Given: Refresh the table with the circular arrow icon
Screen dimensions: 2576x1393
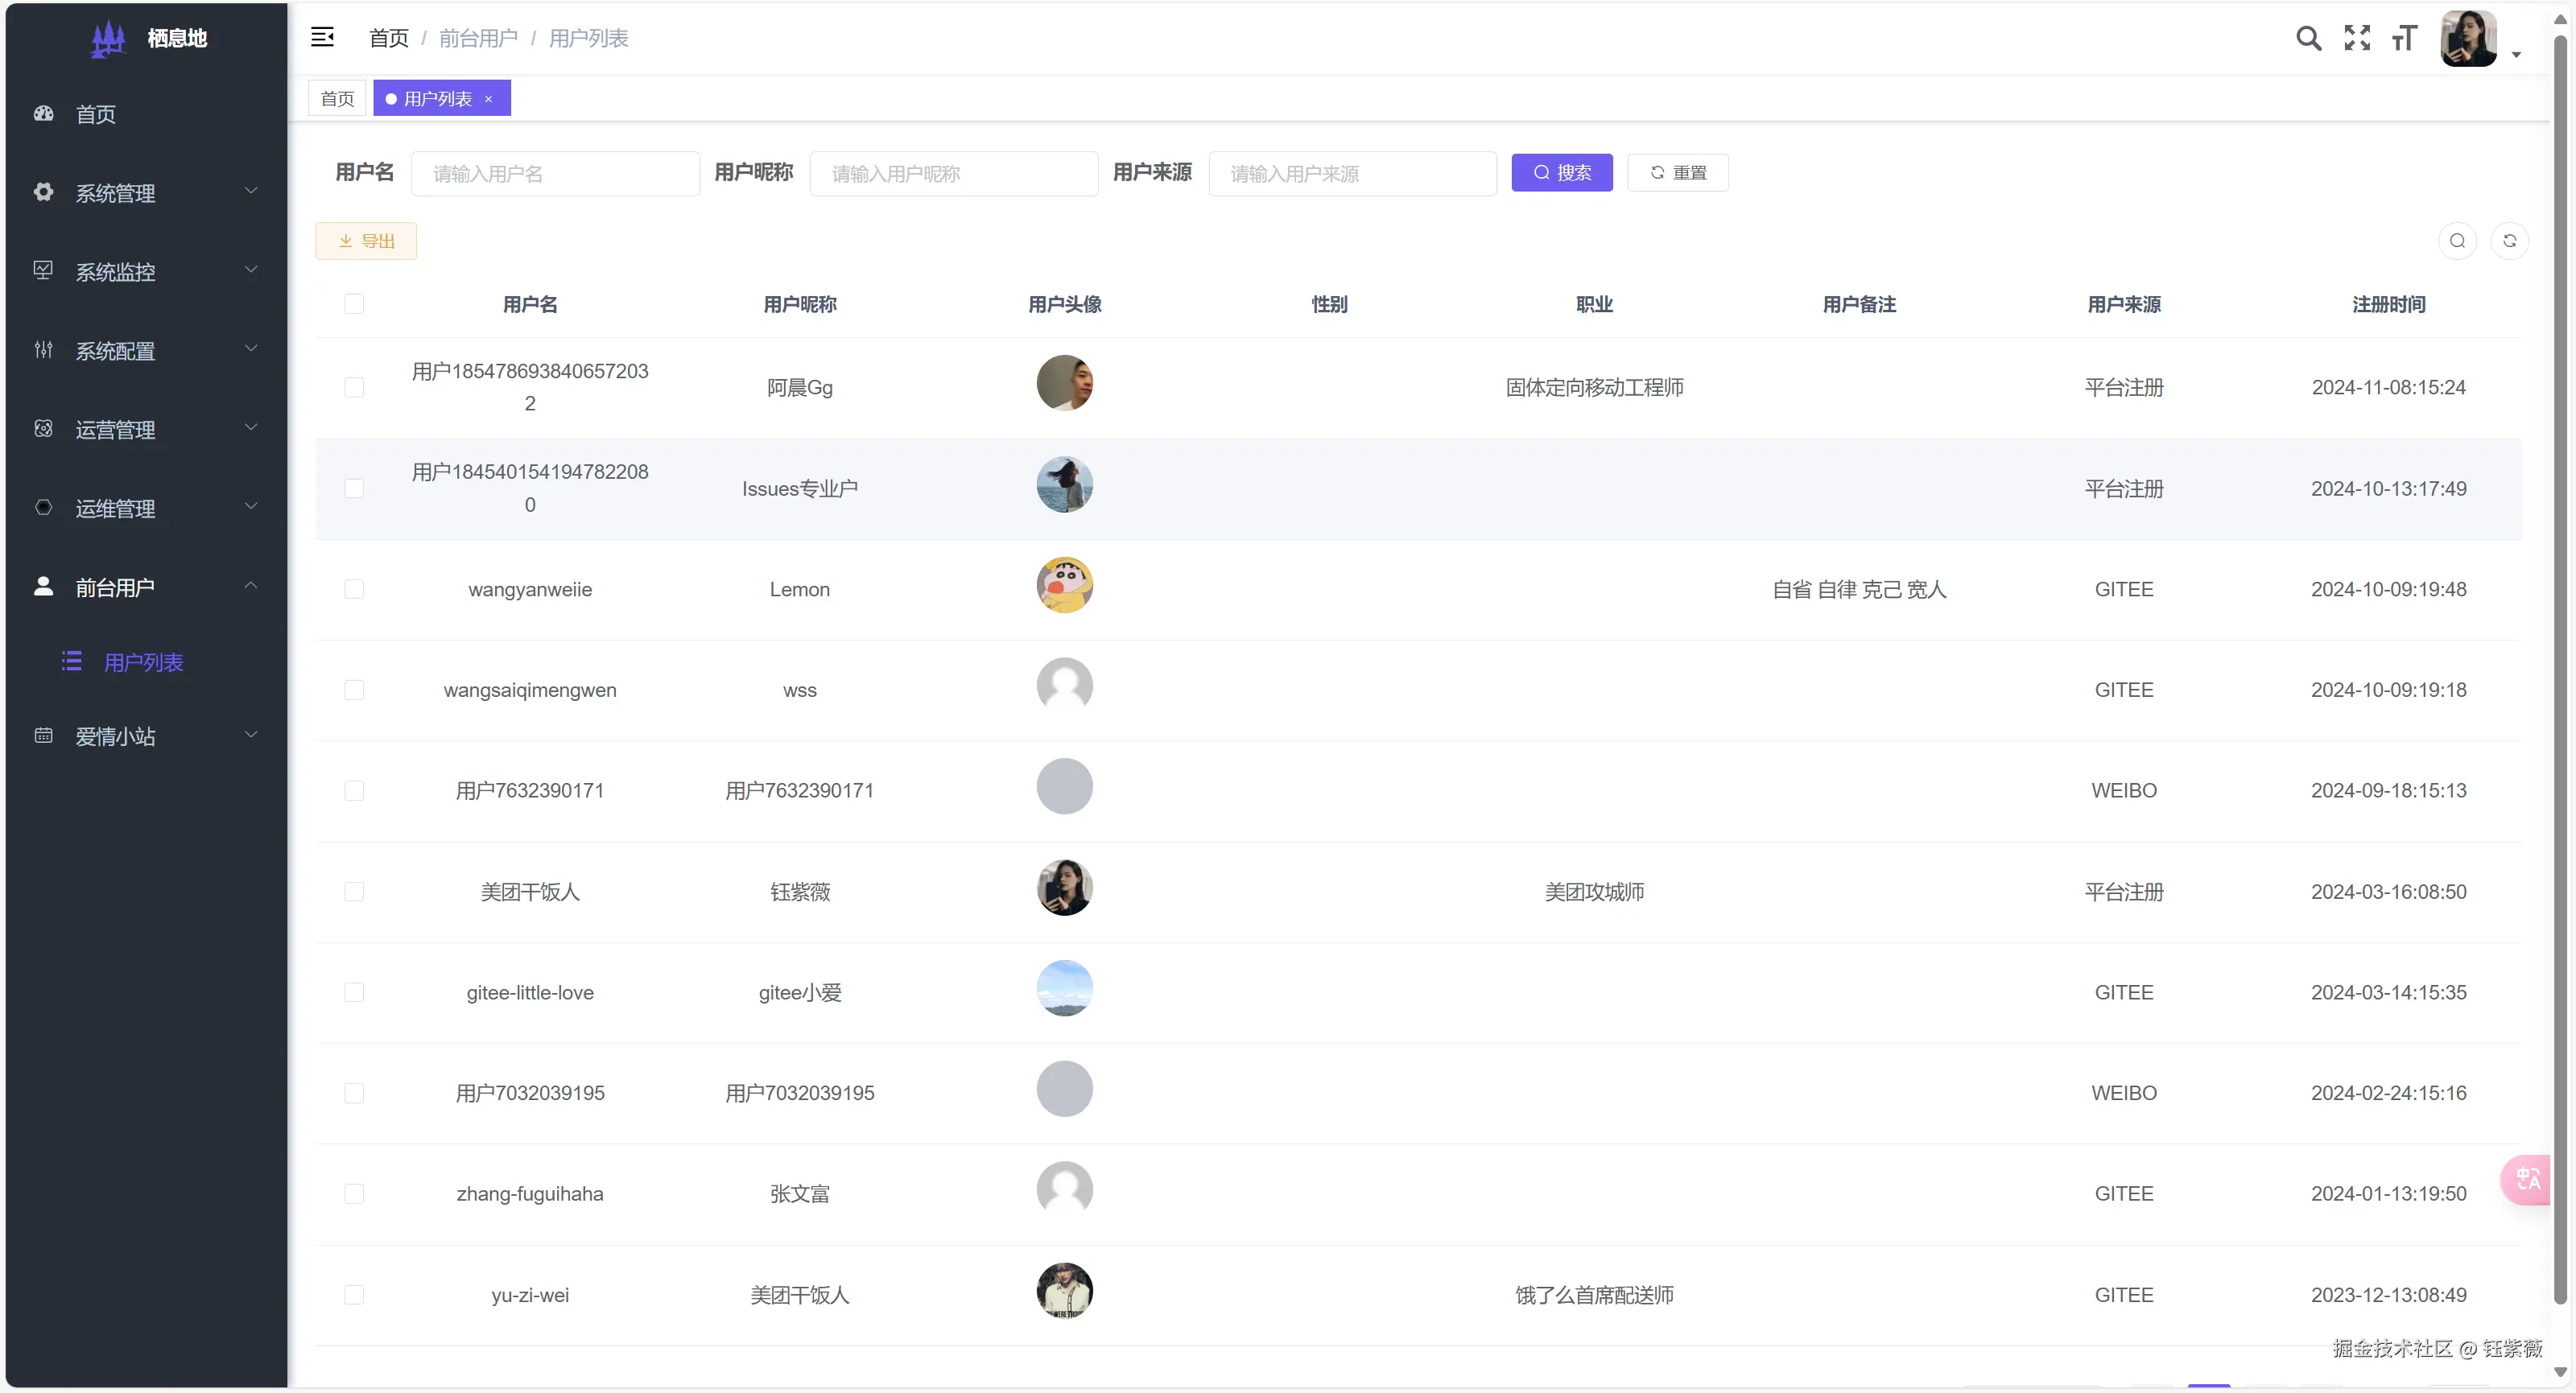Looking at the screenshot, I should tap(2511, 241).
